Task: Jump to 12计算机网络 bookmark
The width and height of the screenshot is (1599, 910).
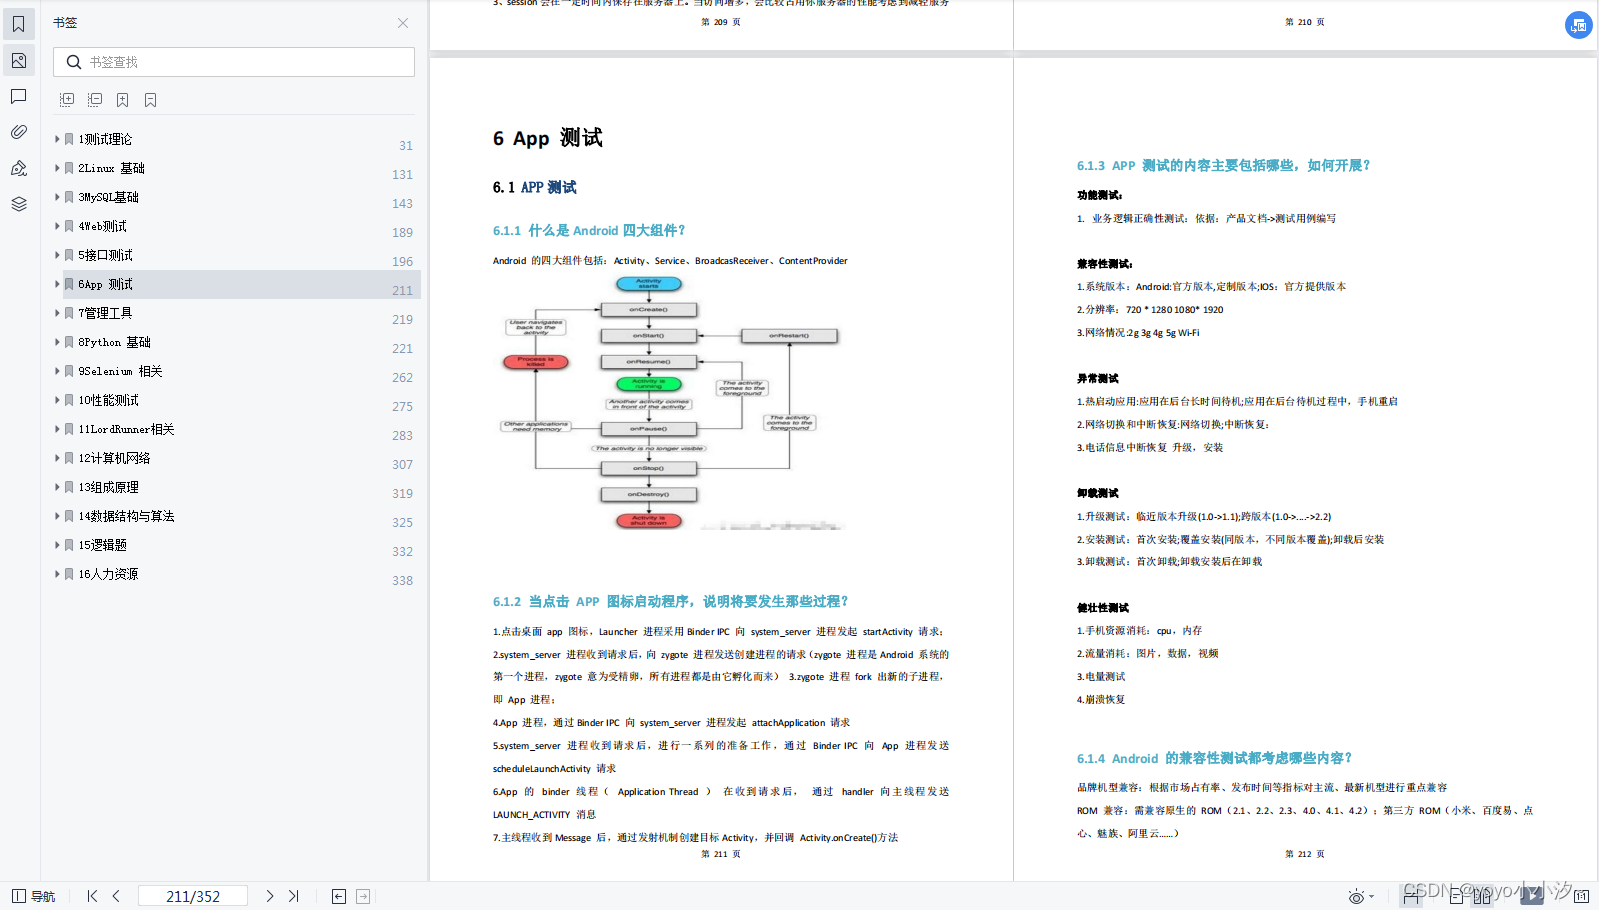Action: click(x=114, y=458)
